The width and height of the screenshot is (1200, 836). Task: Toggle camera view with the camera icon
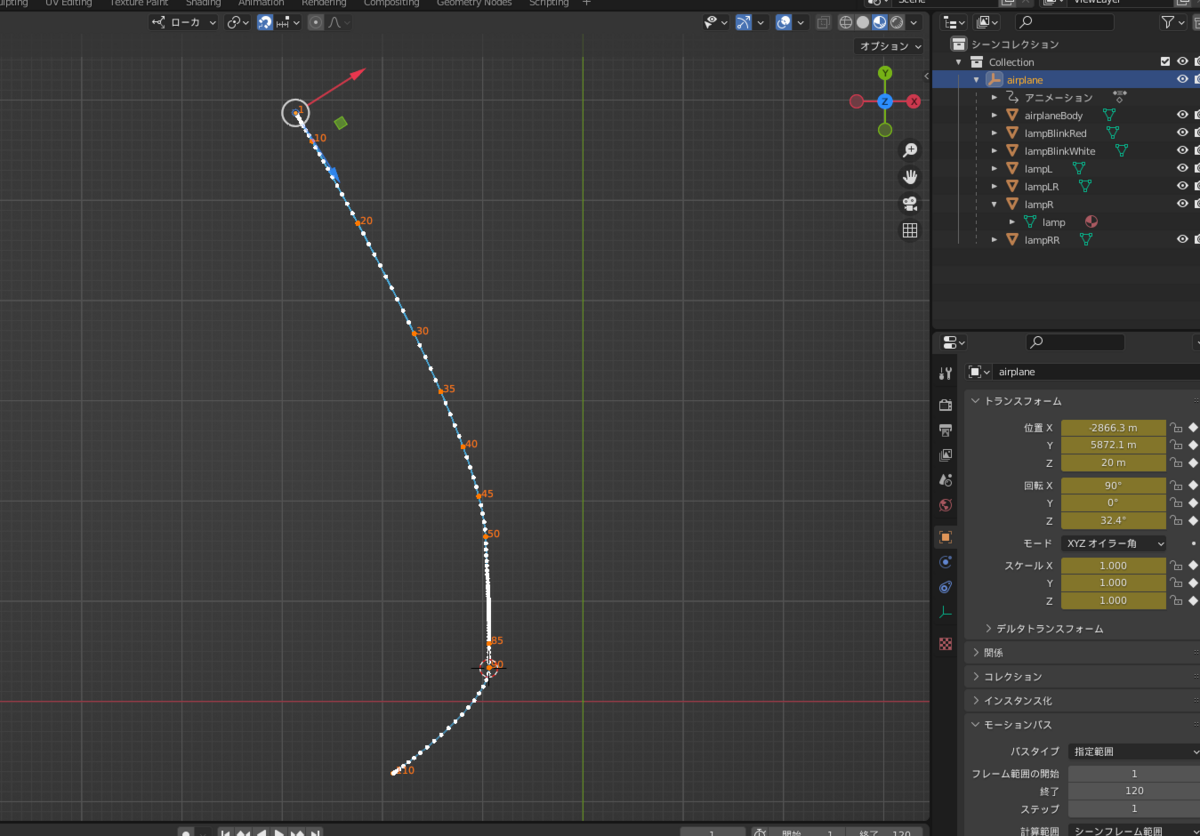coord(910,204)
